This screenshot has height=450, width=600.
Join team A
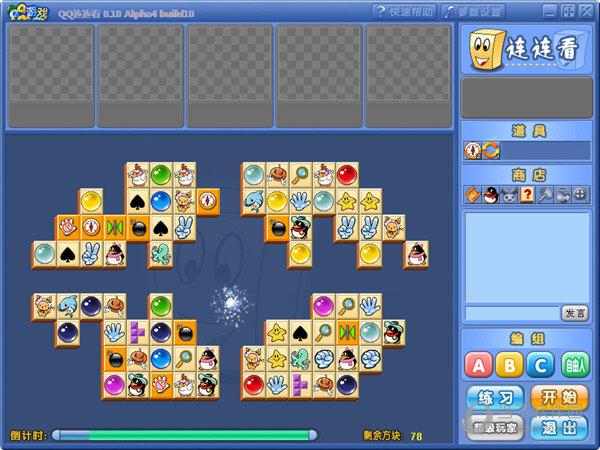tap(481, 364)
